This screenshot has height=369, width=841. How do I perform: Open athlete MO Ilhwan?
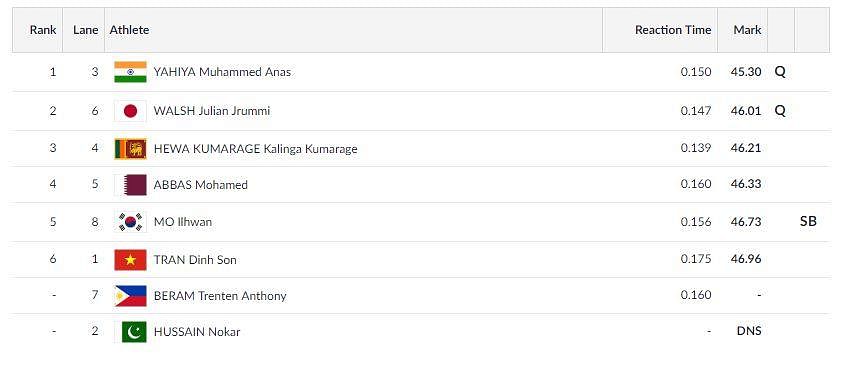tap(183, 222)
